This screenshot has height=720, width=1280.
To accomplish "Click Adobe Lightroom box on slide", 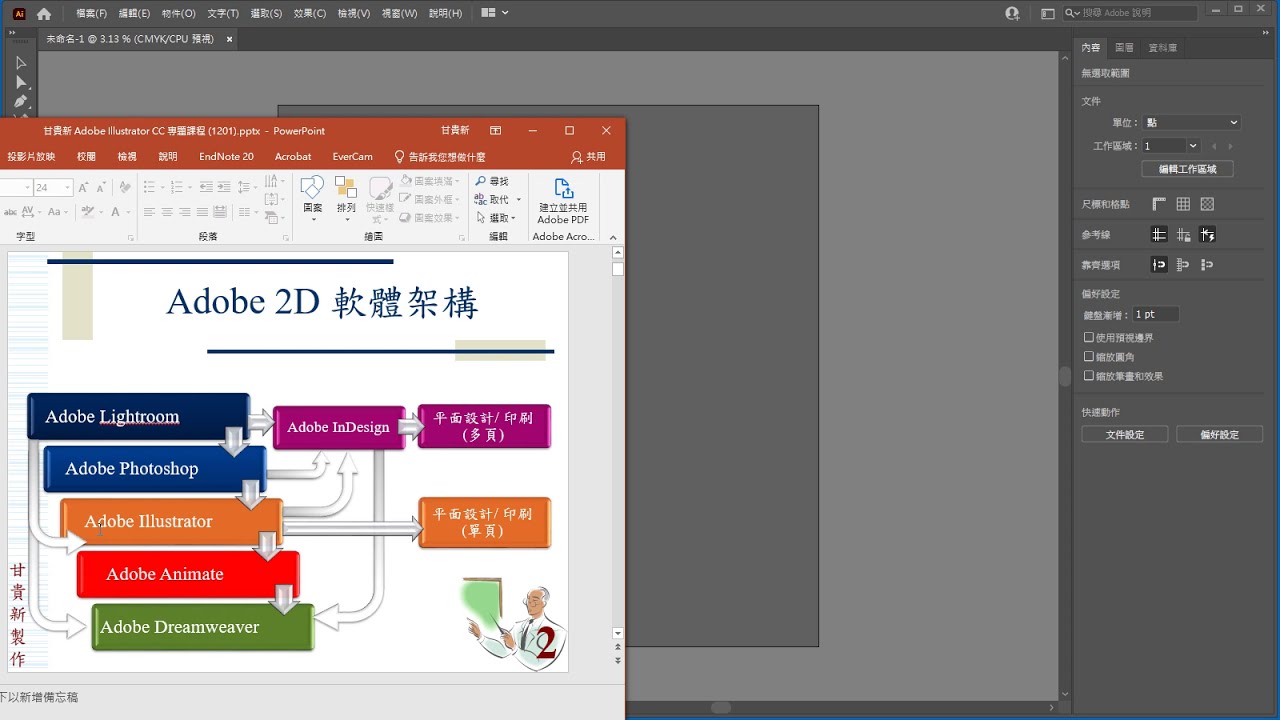I will point(138,417).
